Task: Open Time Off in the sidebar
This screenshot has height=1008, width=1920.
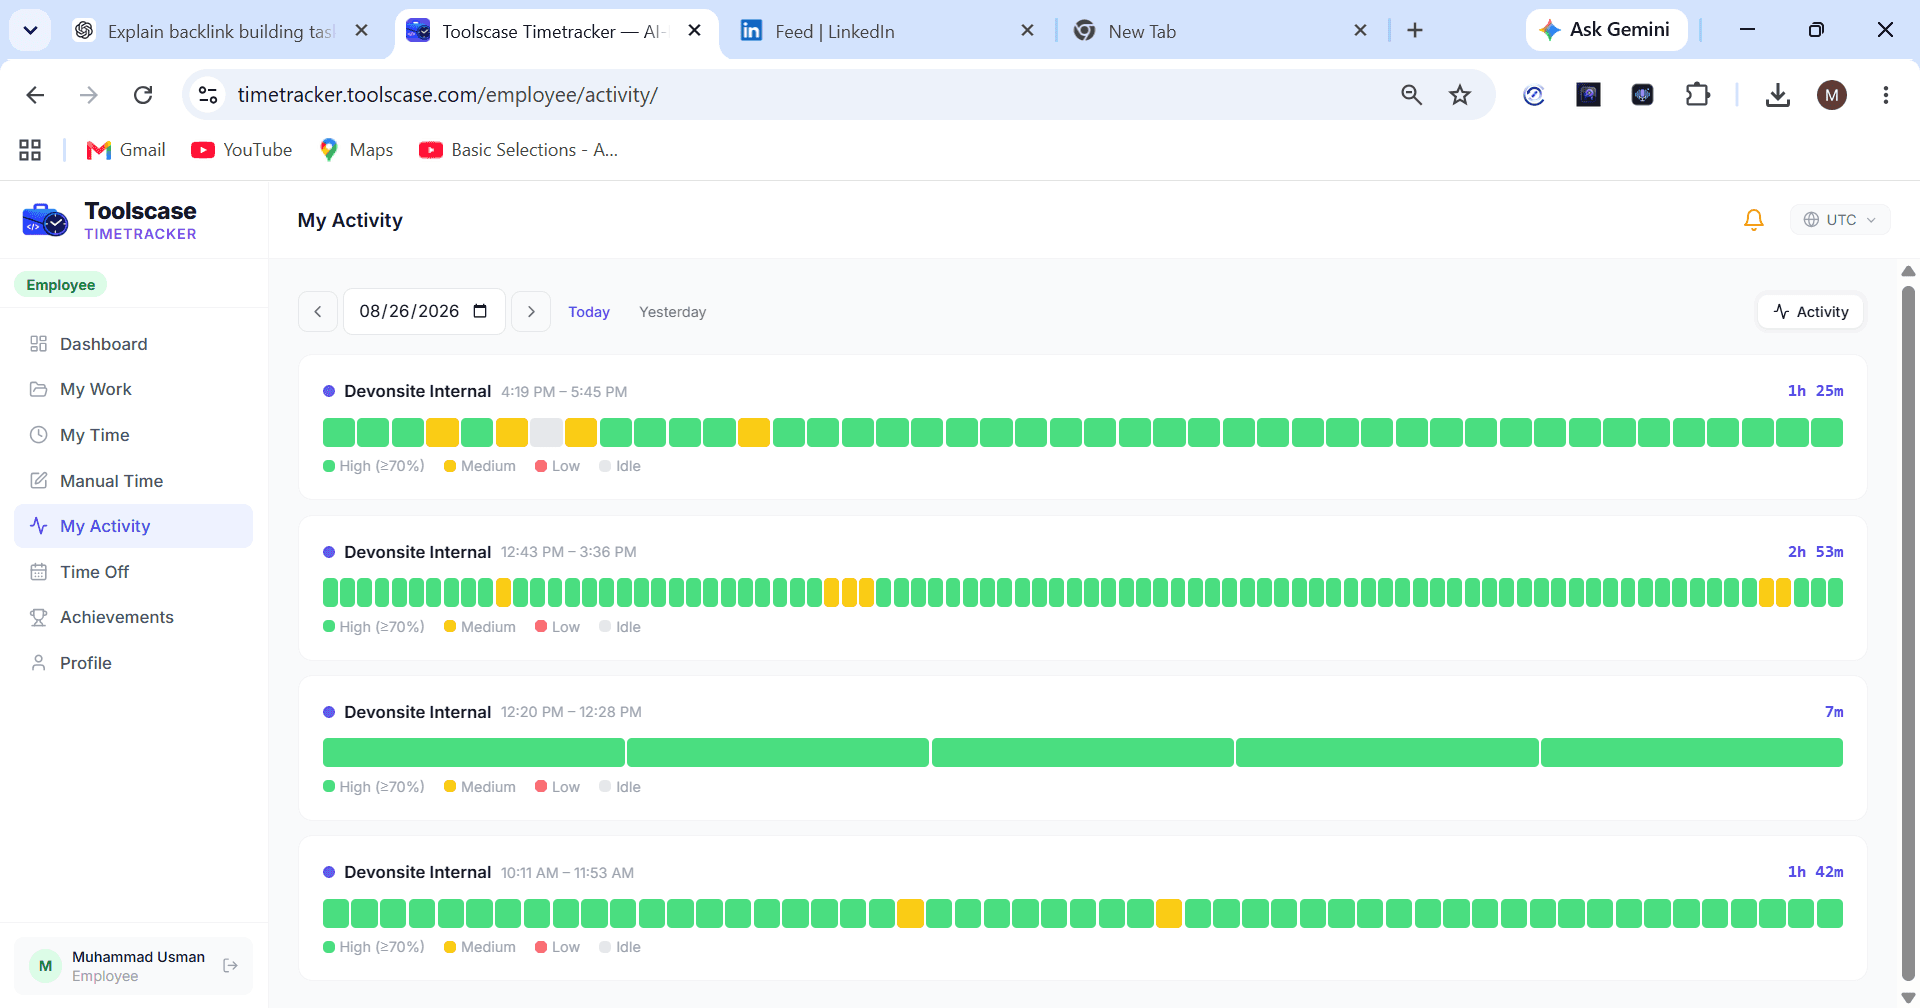Action: tap(133, 572)
